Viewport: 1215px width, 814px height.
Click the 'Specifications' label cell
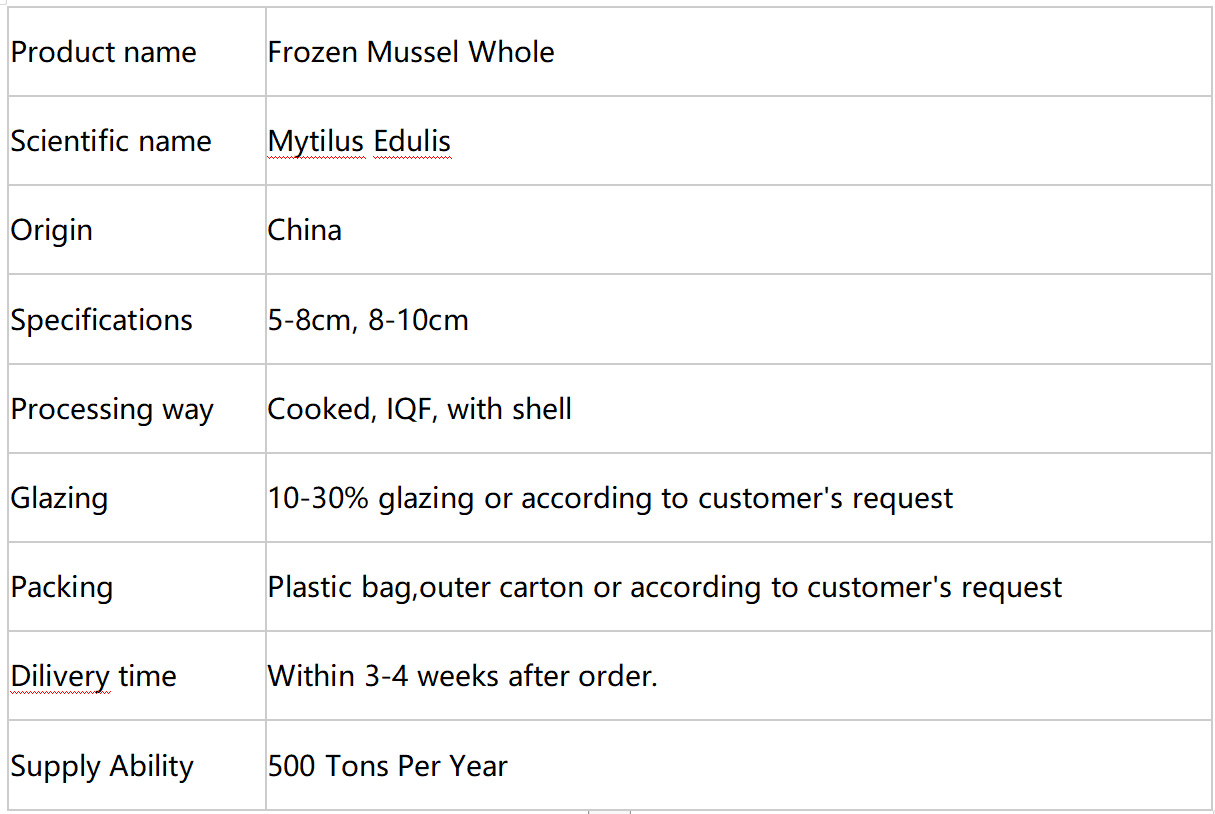pos(137,320)
